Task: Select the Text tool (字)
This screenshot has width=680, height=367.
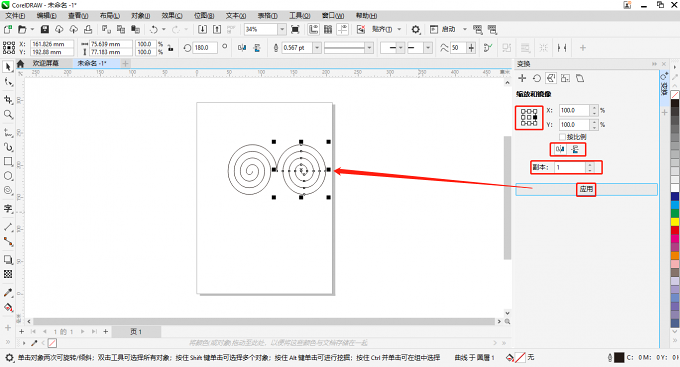Action: 8,209
